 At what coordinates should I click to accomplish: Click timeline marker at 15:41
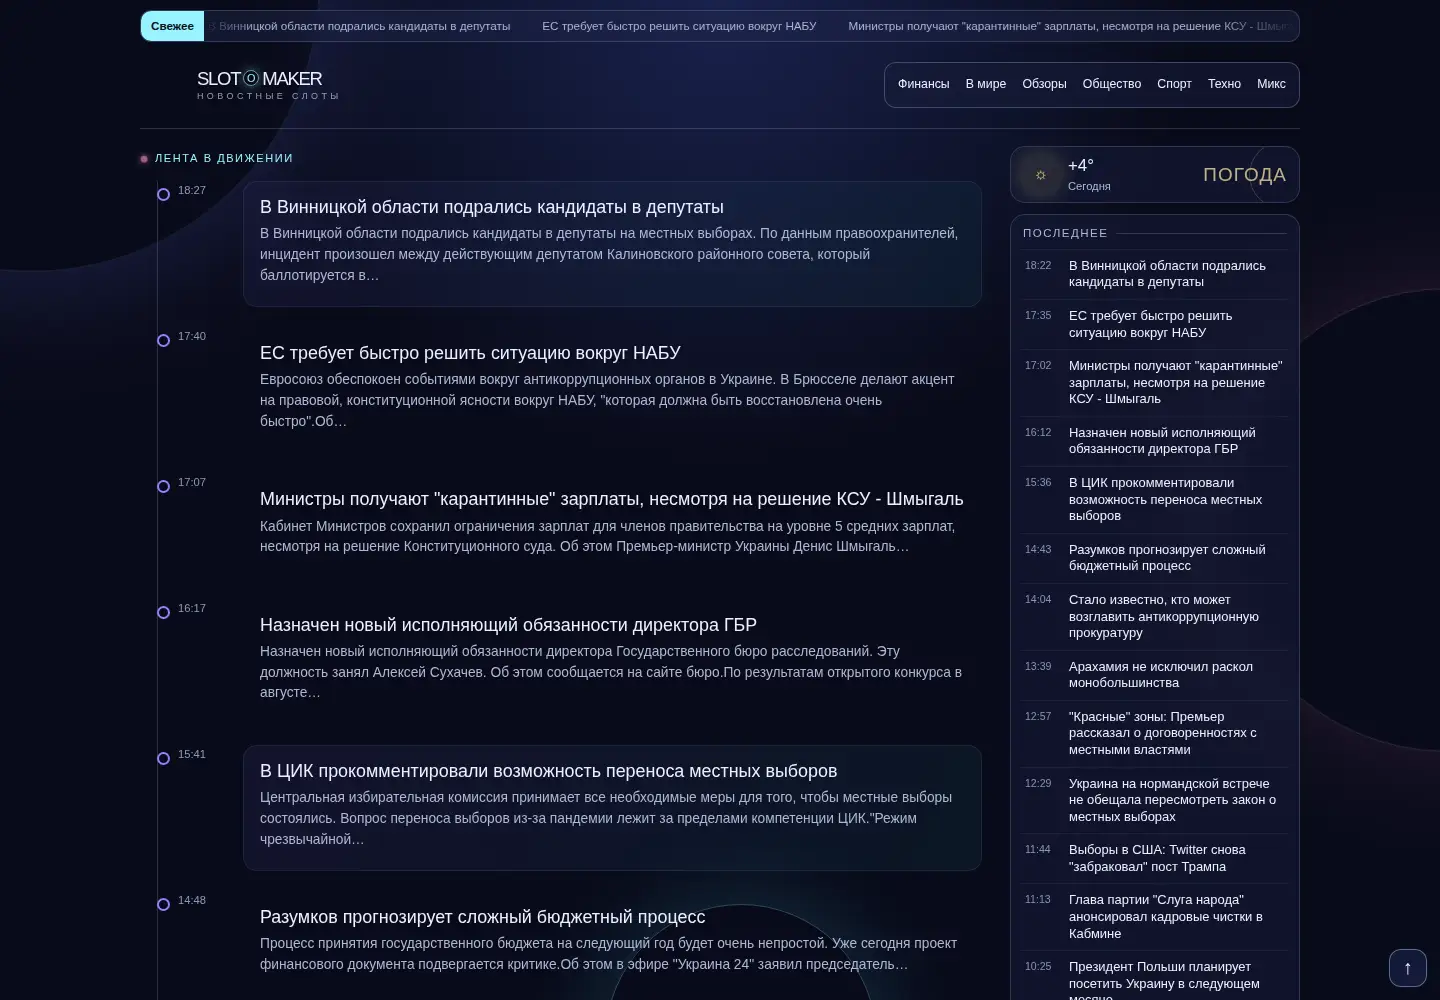point(163,758)
